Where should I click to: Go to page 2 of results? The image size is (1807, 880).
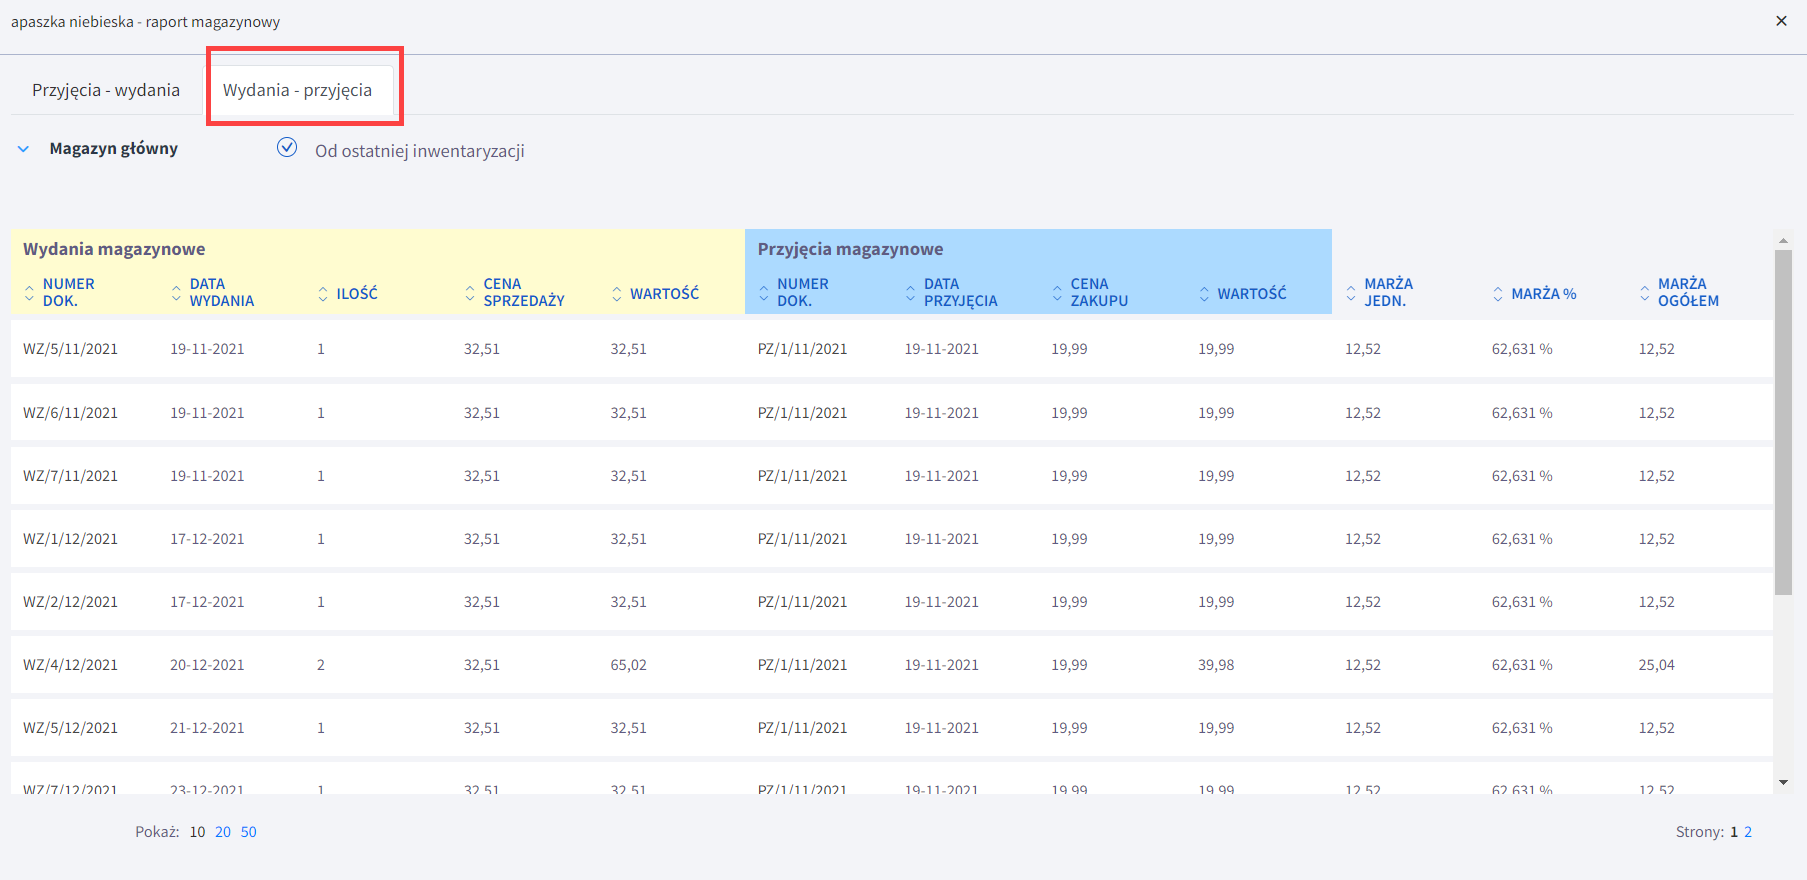[1748, 832]
